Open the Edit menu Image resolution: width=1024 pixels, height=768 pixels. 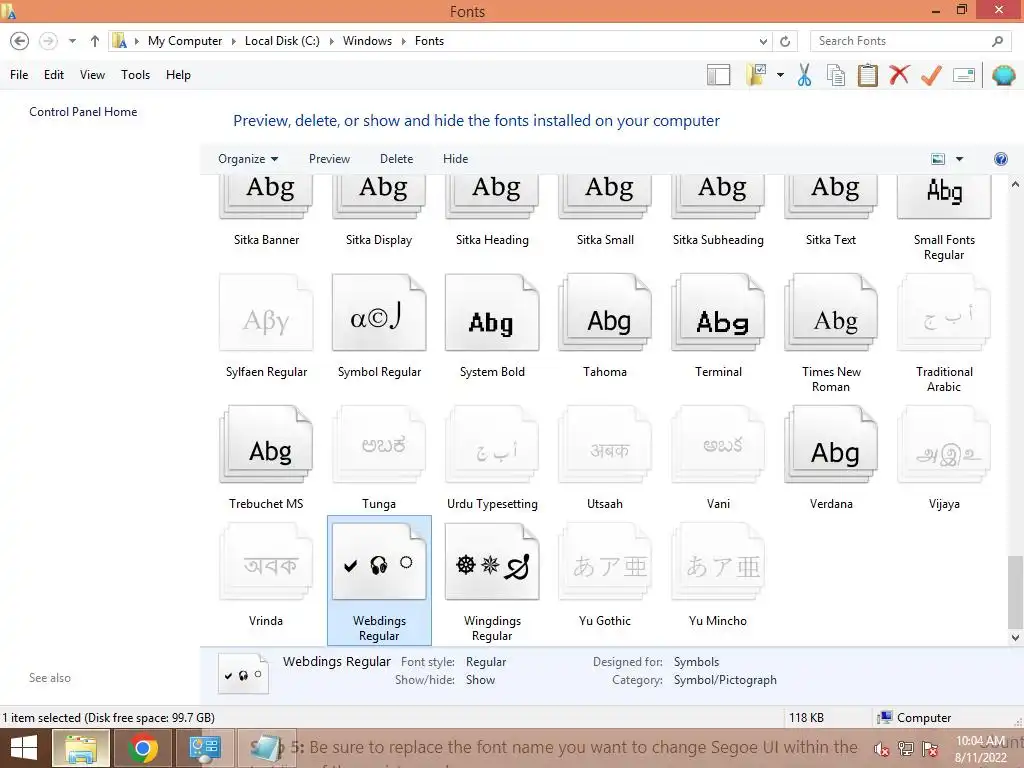coord(54,75)
